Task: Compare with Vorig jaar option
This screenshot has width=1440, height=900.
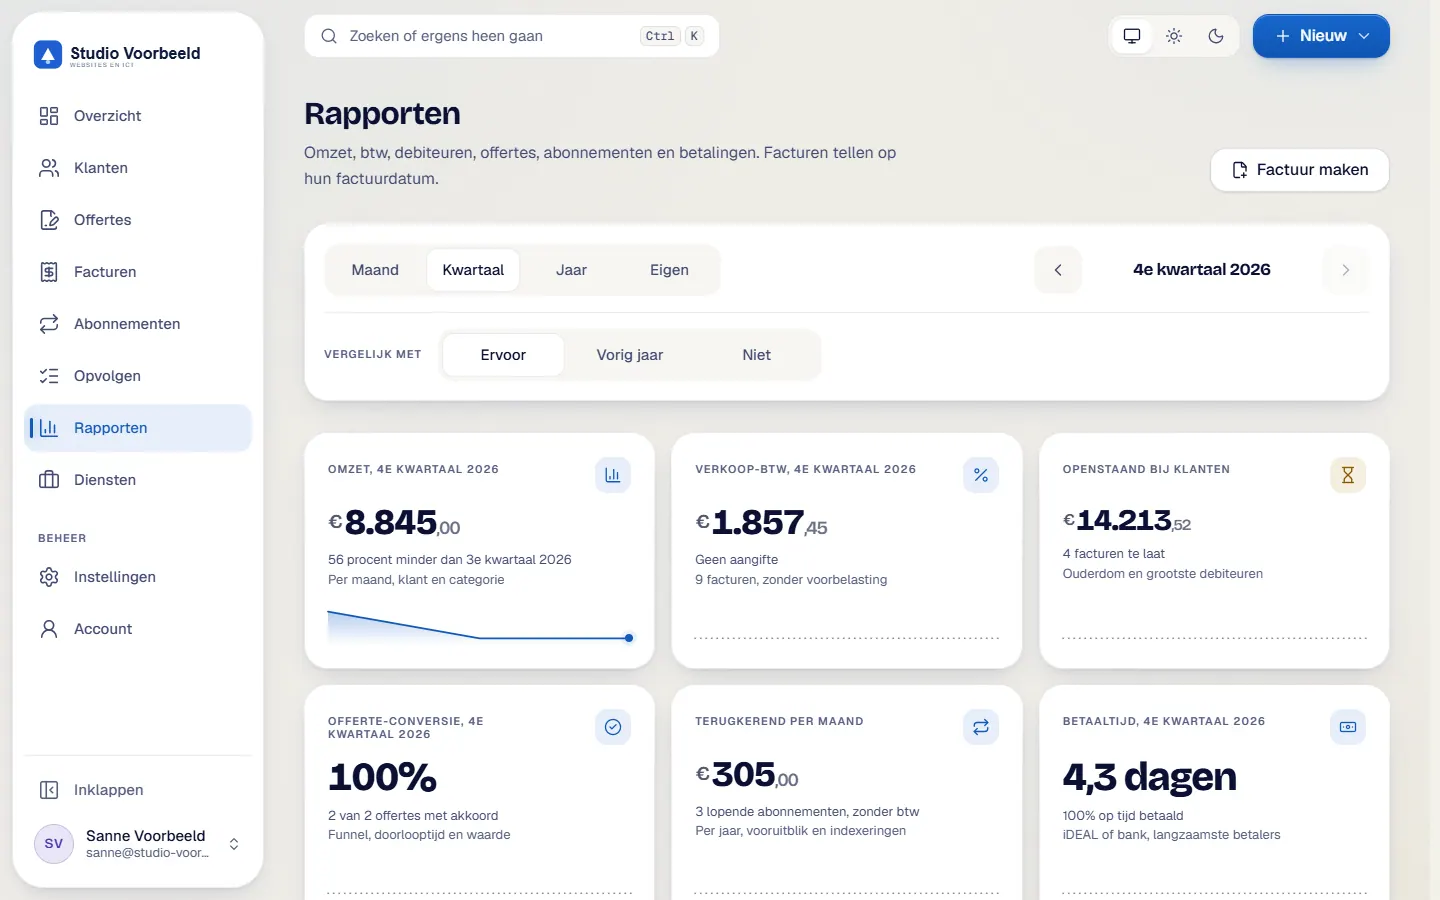Action: [x=630, y=355]
